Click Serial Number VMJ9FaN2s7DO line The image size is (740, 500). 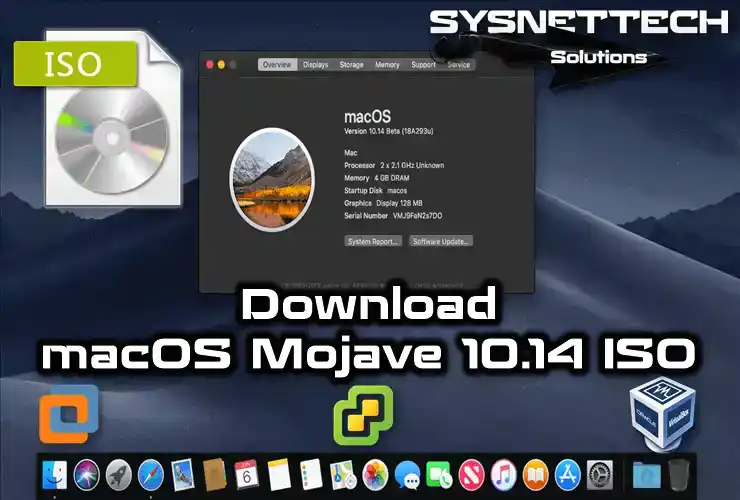tap(393, 216)
